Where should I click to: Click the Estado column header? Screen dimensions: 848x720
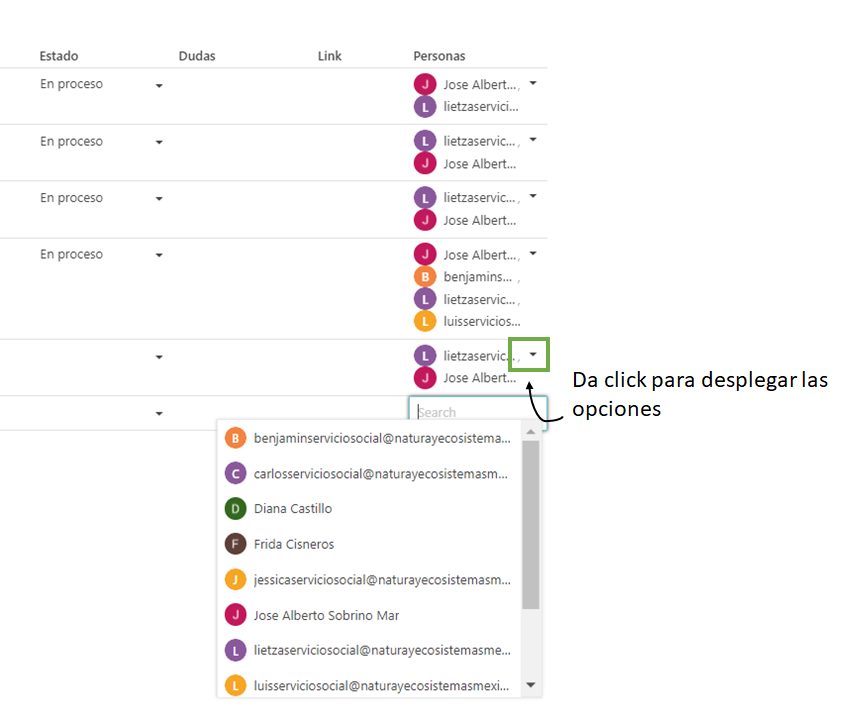(x=59, y=56)
